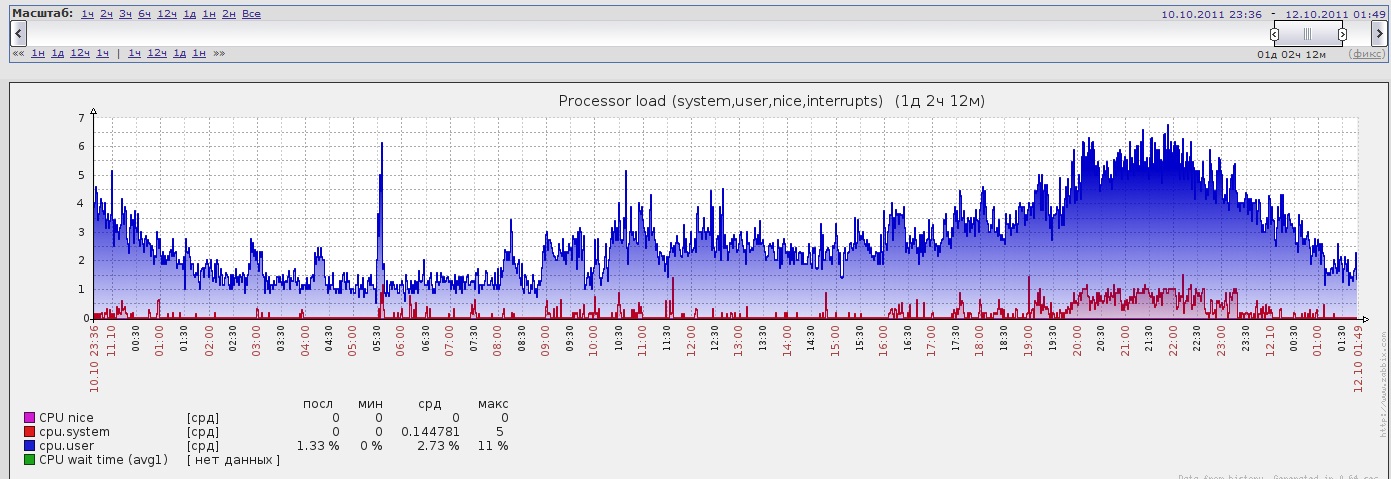The image size is (1391, 479).
Task: Toggle the (фикс) fixed period link
Action: coord(1367,53)
